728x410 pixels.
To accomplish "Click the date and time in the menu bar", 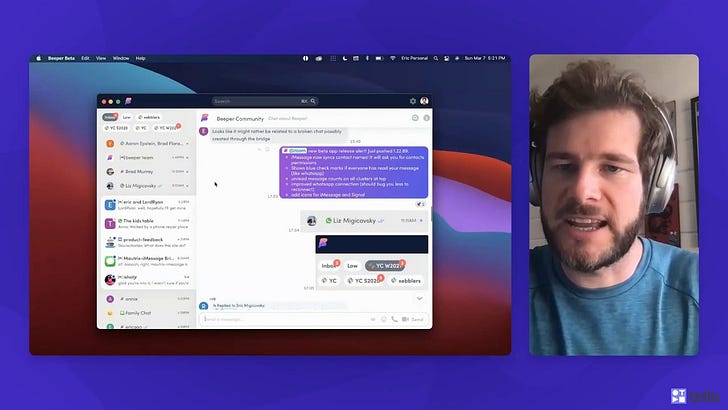I will [x=485, y=59].
